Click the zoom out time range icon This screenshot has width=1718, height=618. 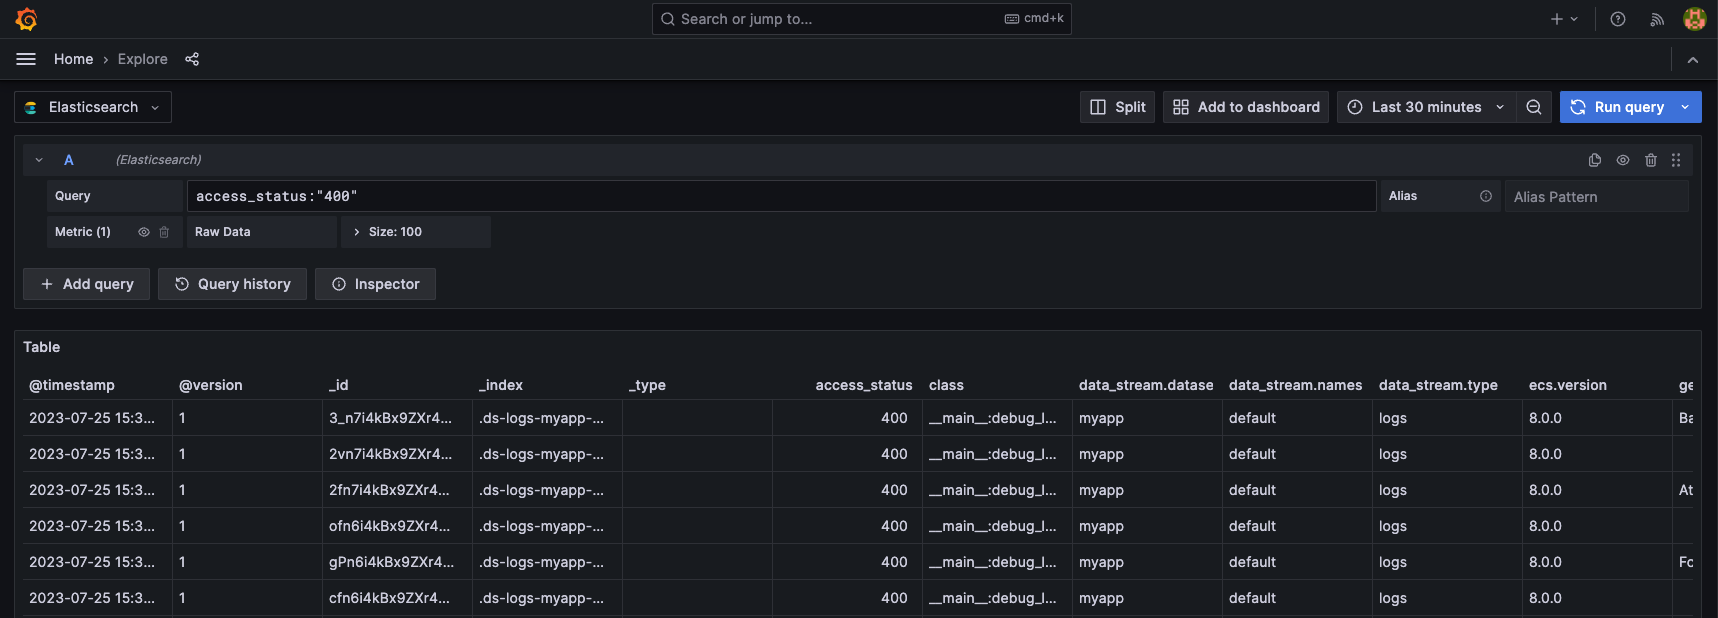pos(1533,107)
